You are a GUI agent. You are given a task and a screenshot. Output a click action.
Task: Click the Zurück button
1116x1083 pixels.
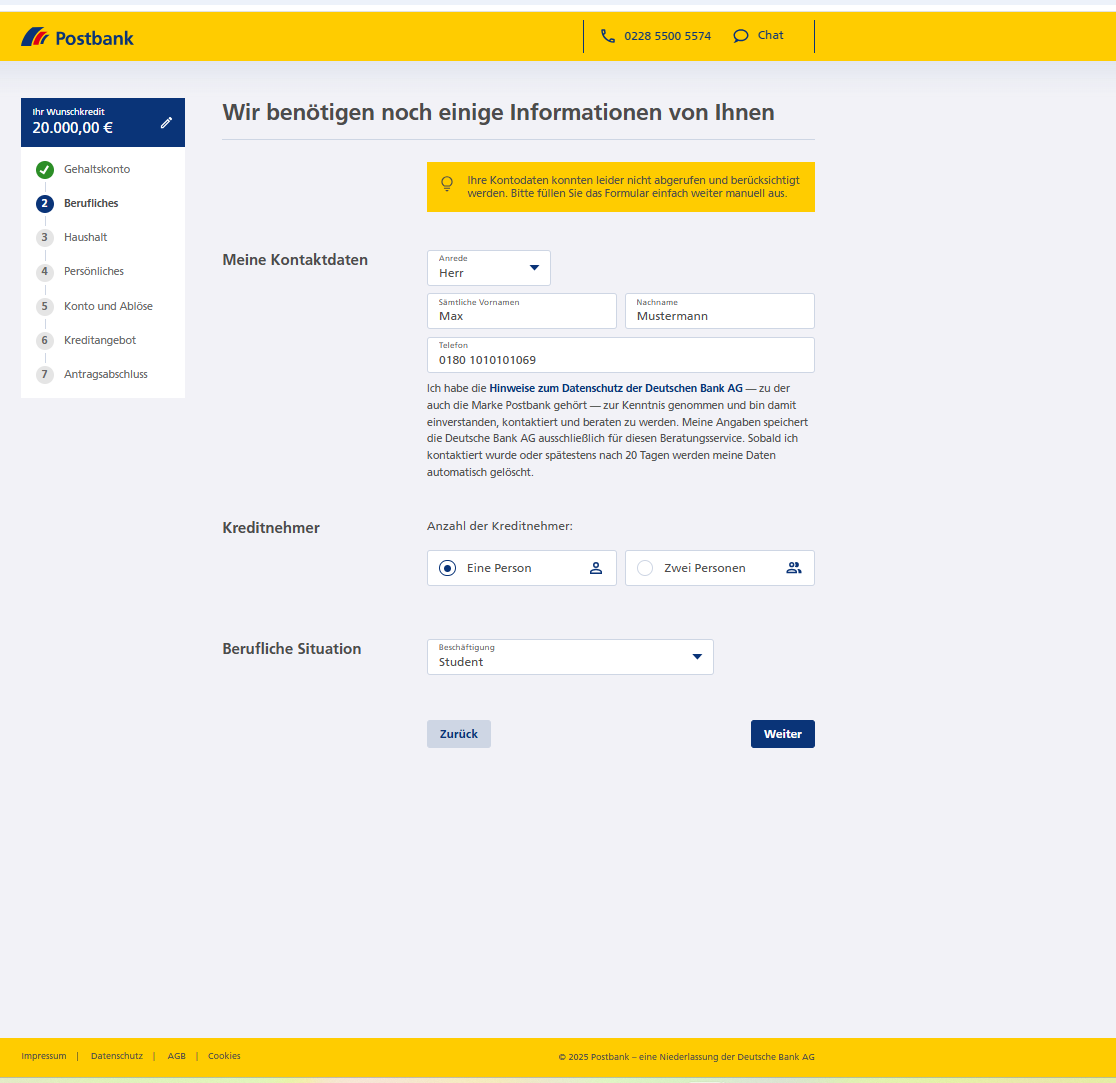pos(458,734)
